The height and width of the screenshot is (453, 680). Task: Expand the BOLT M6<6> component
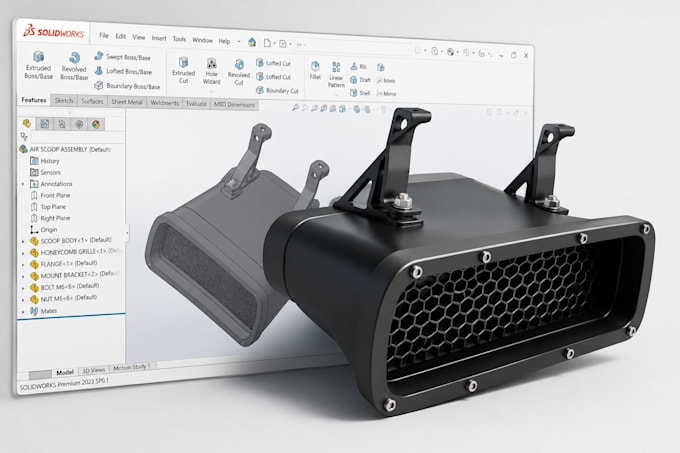point(23,288)
